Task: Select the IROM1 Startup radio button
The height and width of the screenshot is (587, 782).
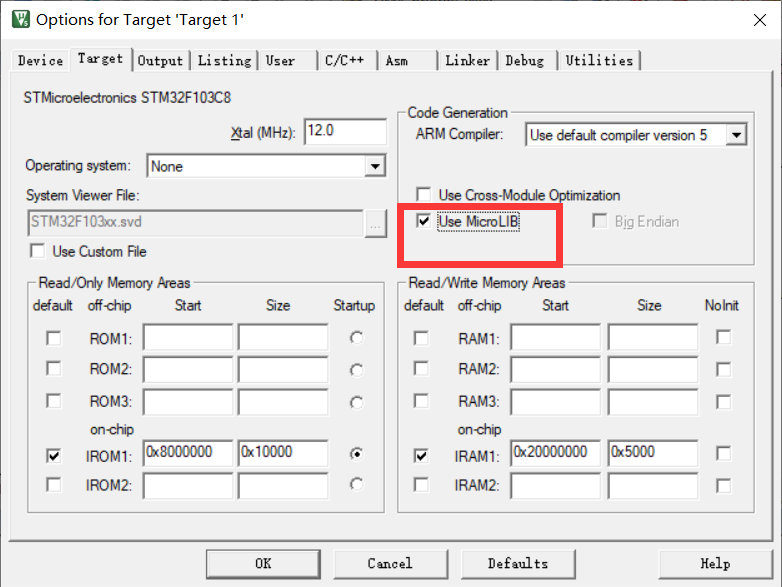Action: point(356,454)
